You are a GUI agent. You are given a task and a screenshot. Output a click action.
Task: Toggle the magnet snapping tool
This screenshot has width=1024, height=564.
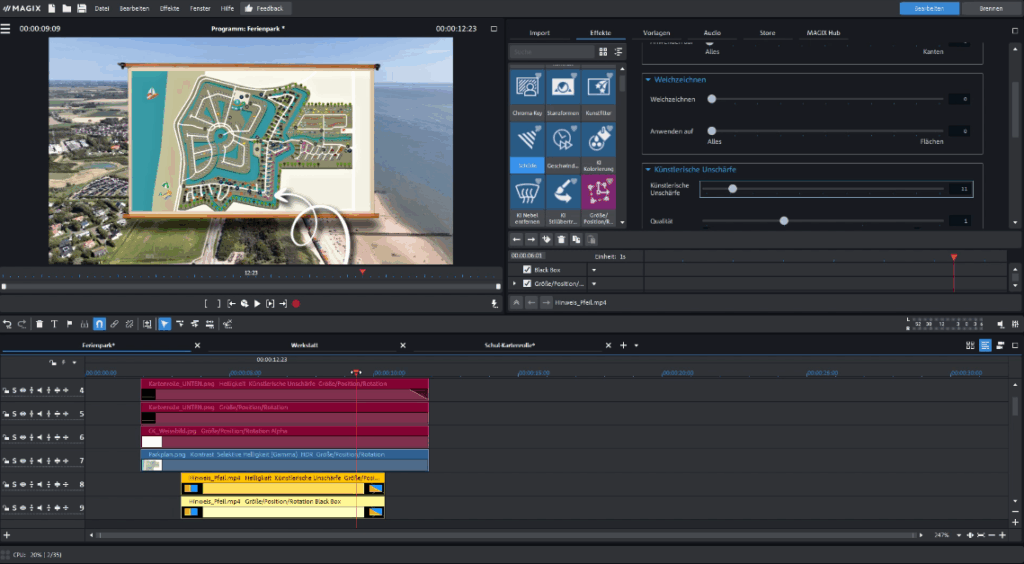(99, 324)
